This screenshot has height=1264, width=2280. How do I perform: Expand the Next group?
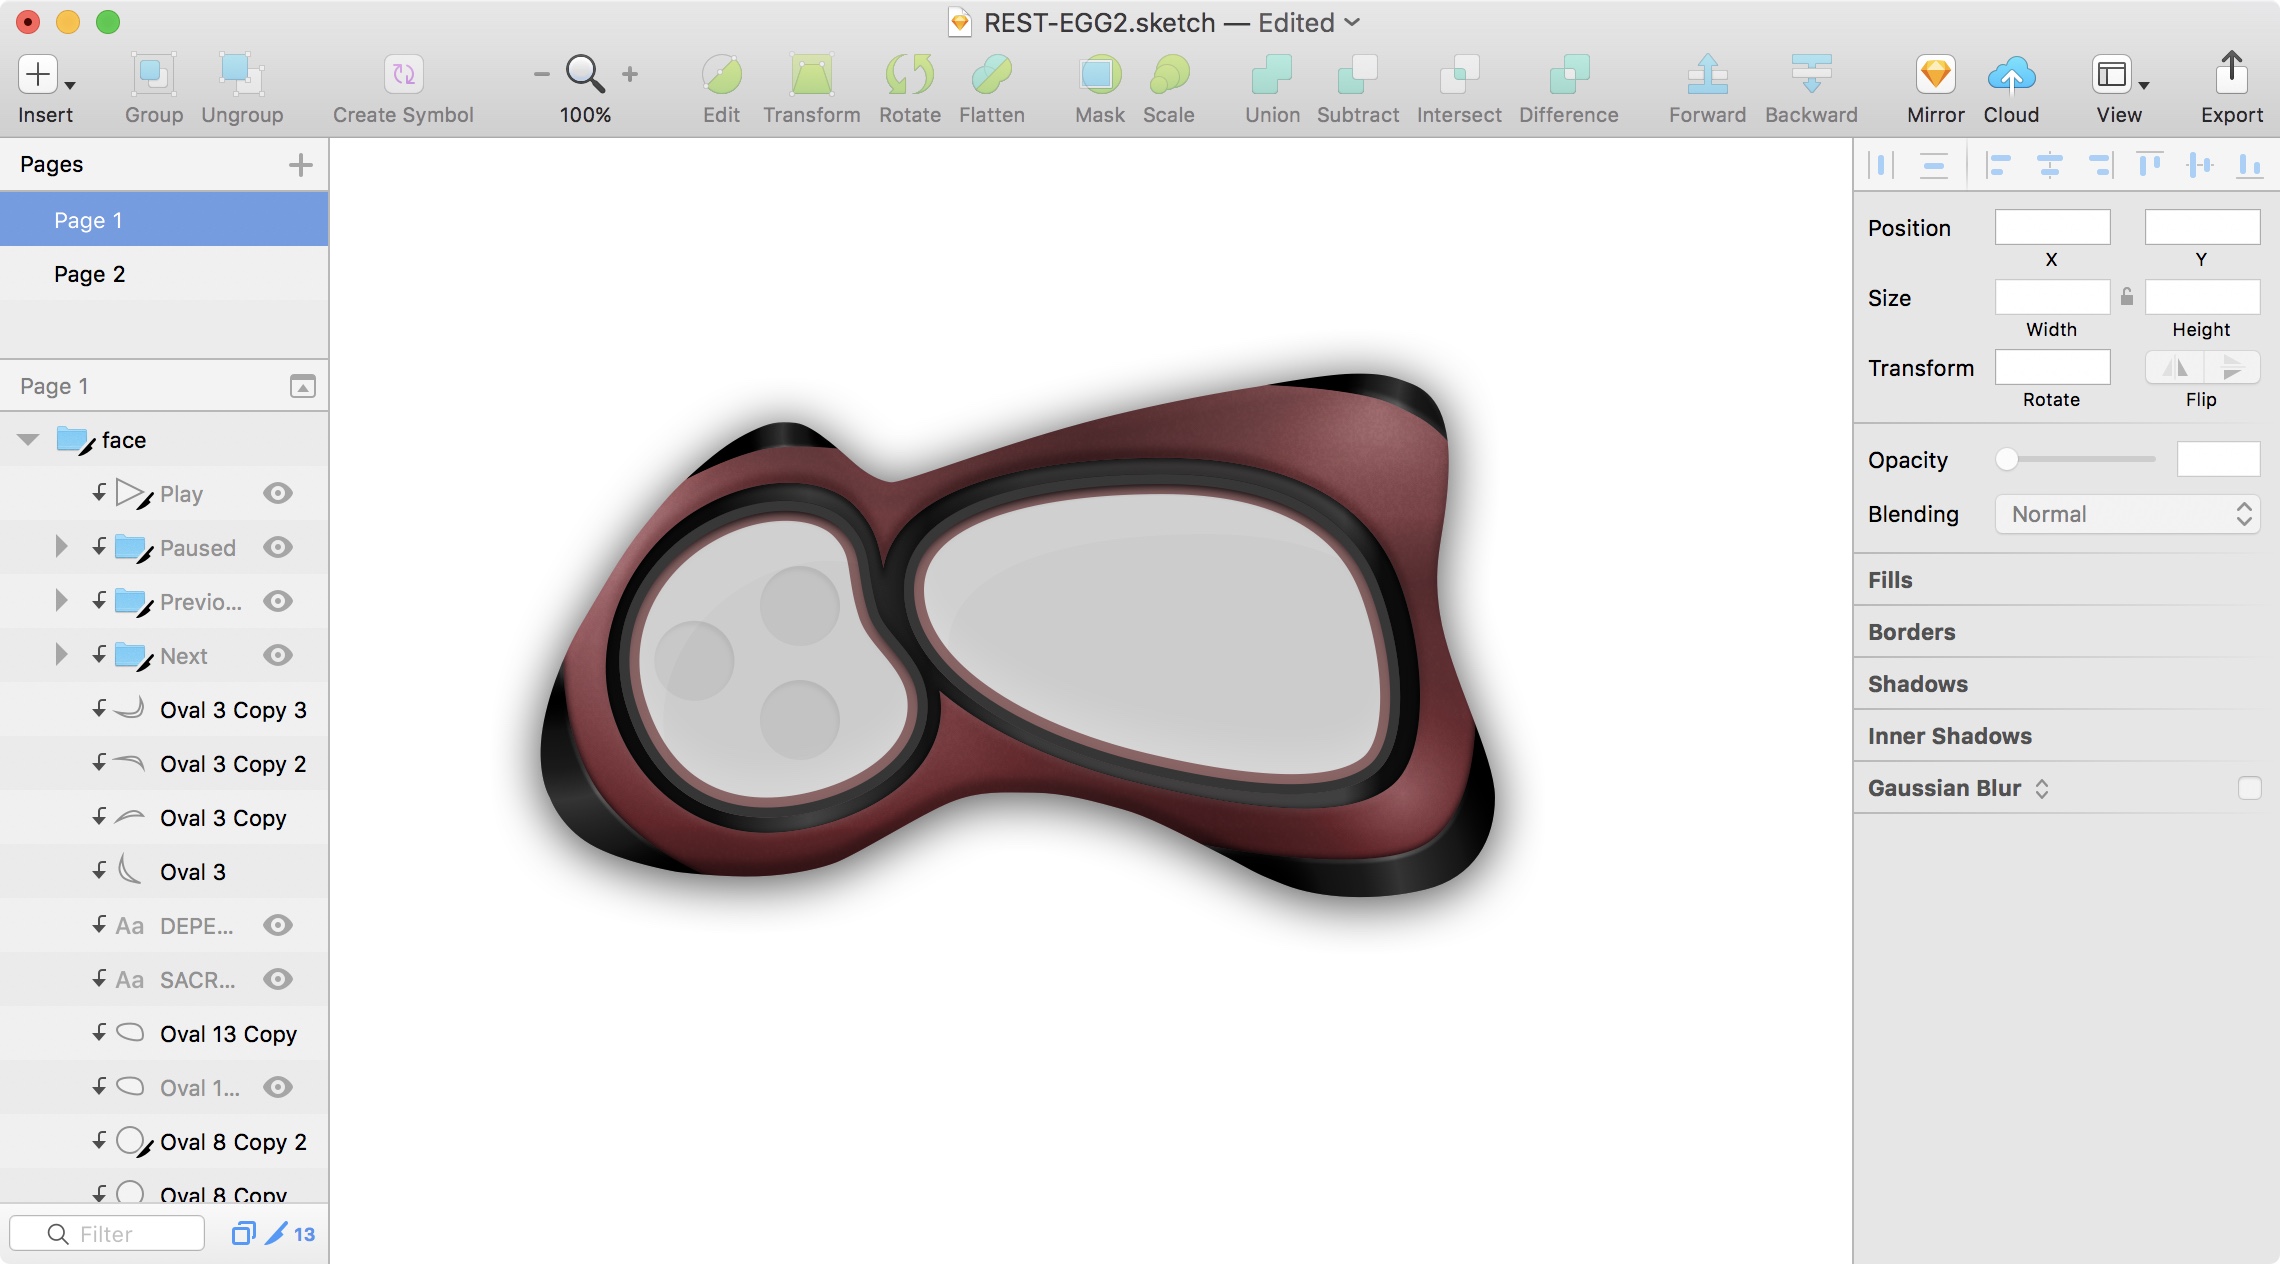click(61, 655)
